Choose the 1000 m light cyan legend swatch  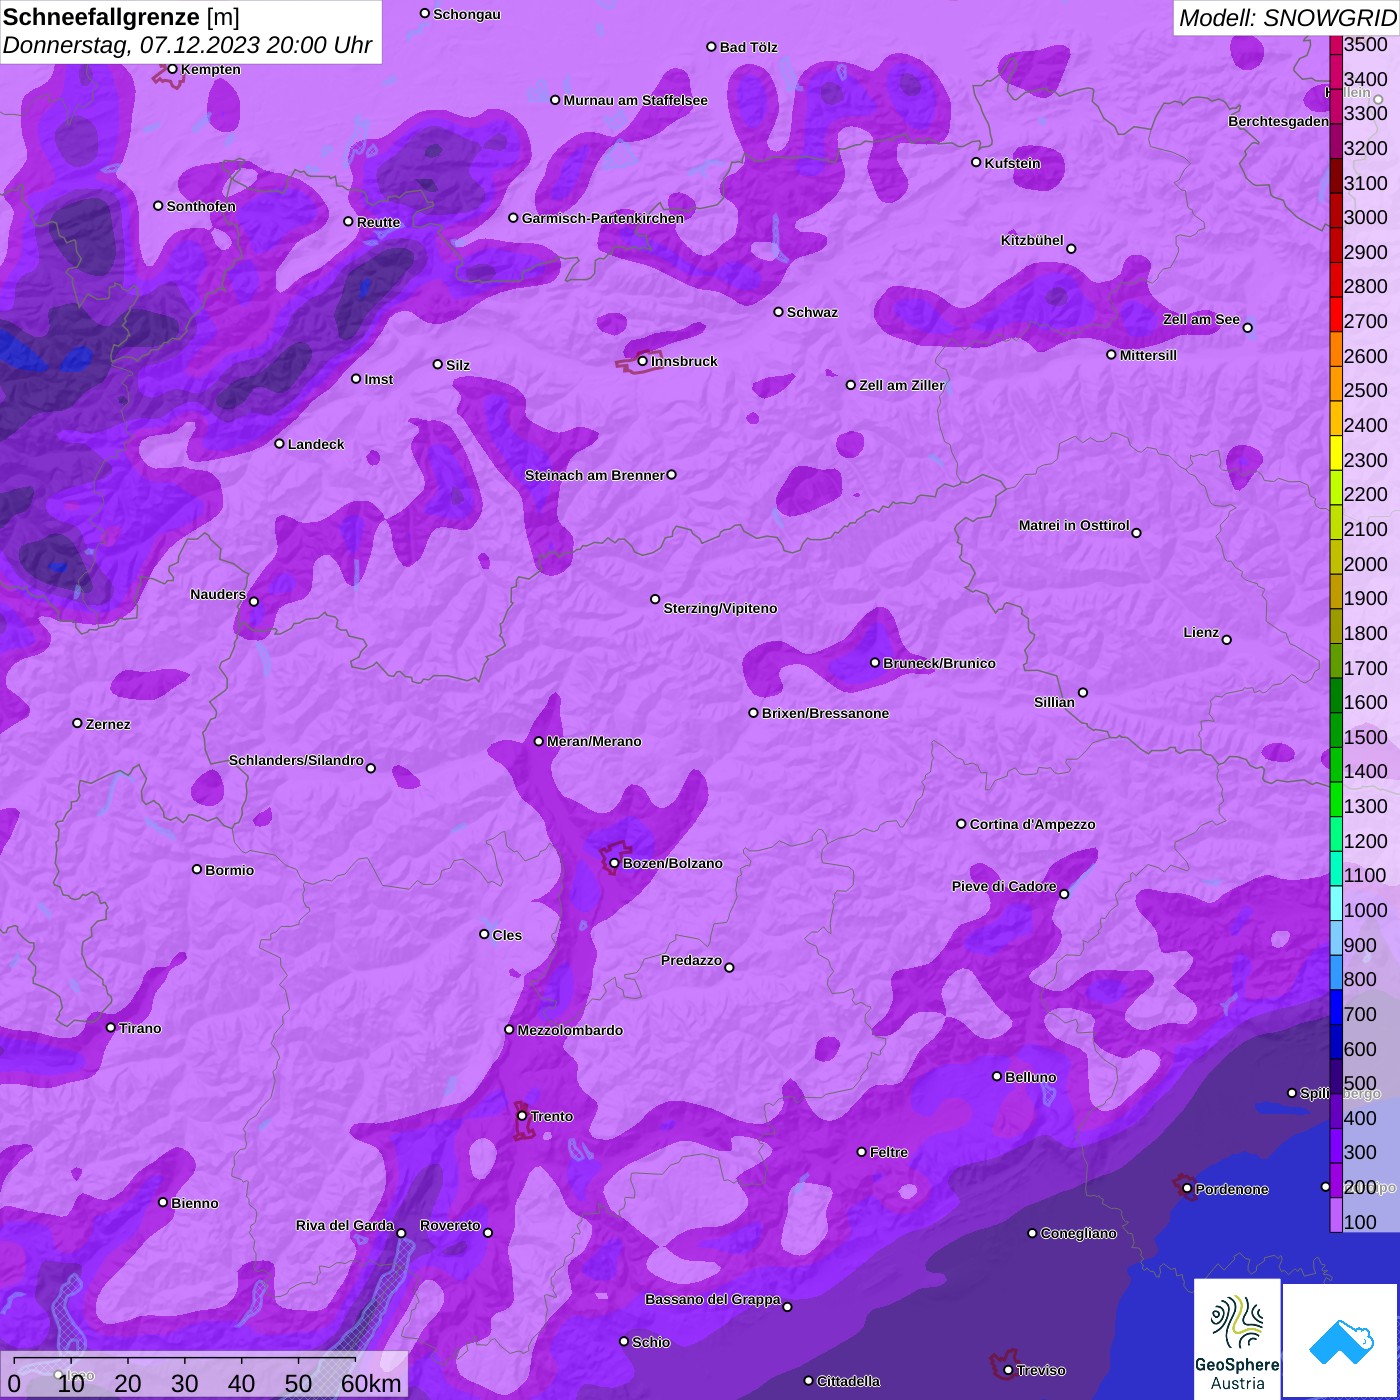1336,904
